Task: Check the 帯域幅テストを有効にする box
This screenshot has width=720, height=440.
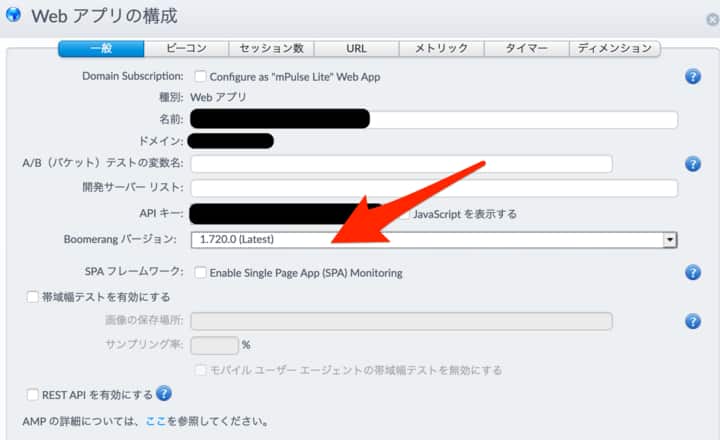Action: pyautogui.click(x=32, y=297)
